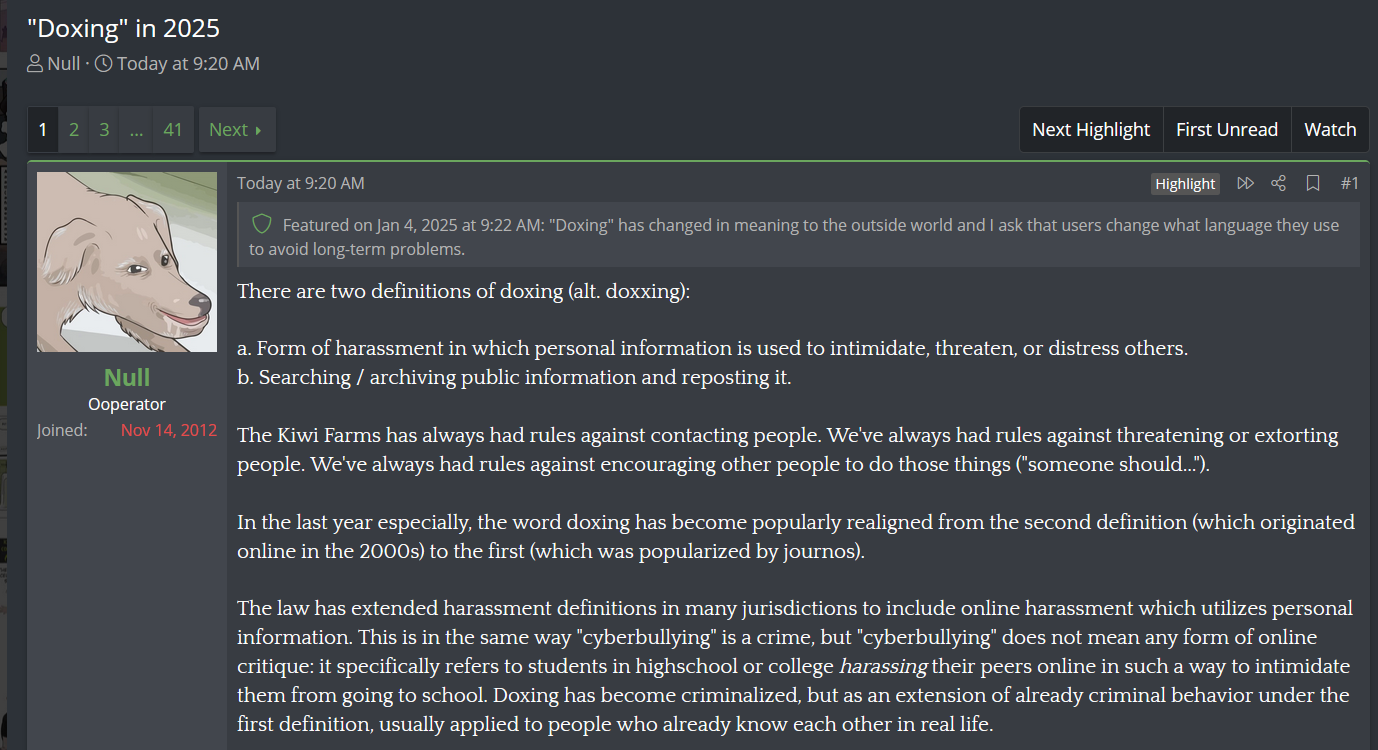Click the Next Highlight button
The height and width of the screenshot is (750, 1378).
click(x=1091, y=130)
